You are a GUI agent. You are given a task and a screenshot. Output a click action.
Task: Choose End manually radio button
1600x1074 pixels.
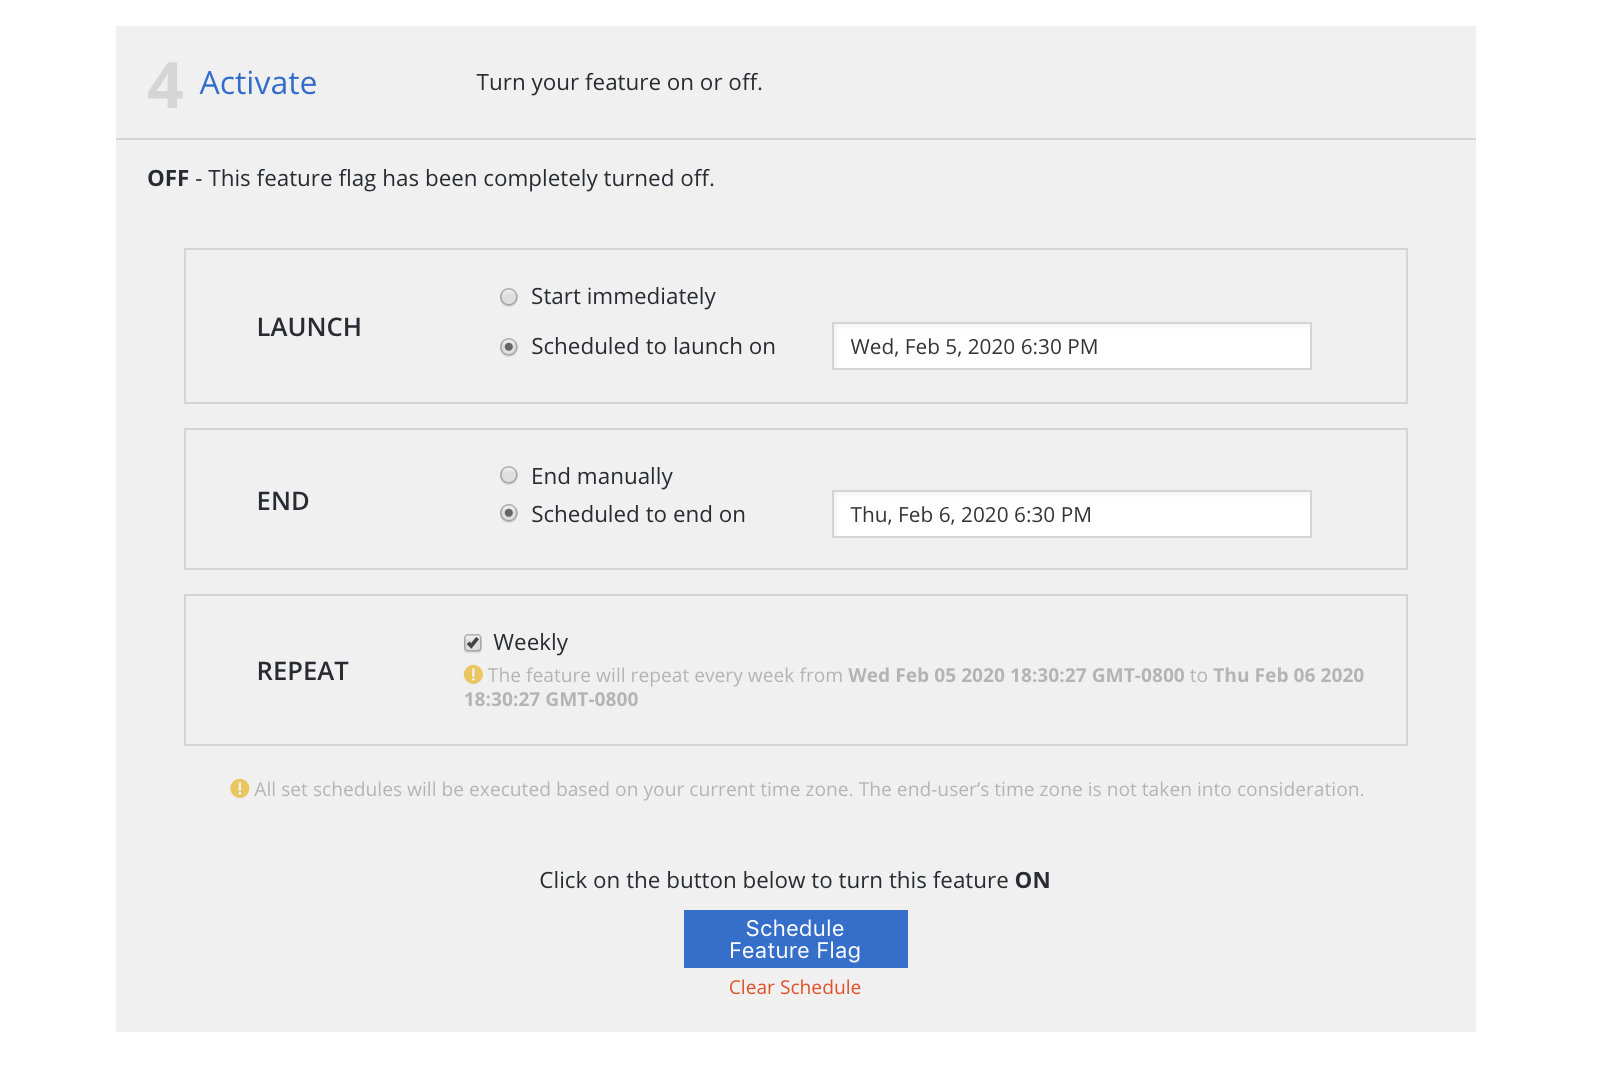(x=509, y=475)
